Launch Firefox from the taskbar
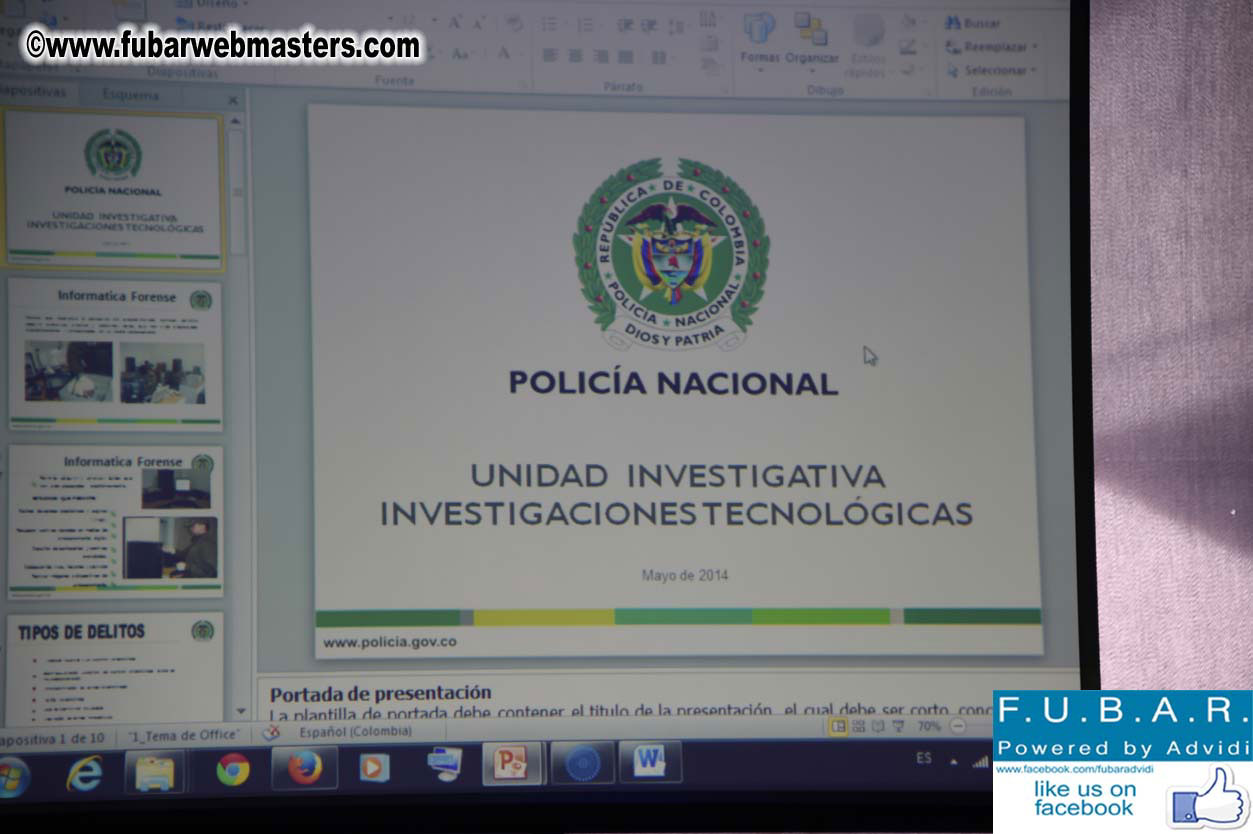The height and width of the screenshot is (834, 1253). [x=304, y=768]
